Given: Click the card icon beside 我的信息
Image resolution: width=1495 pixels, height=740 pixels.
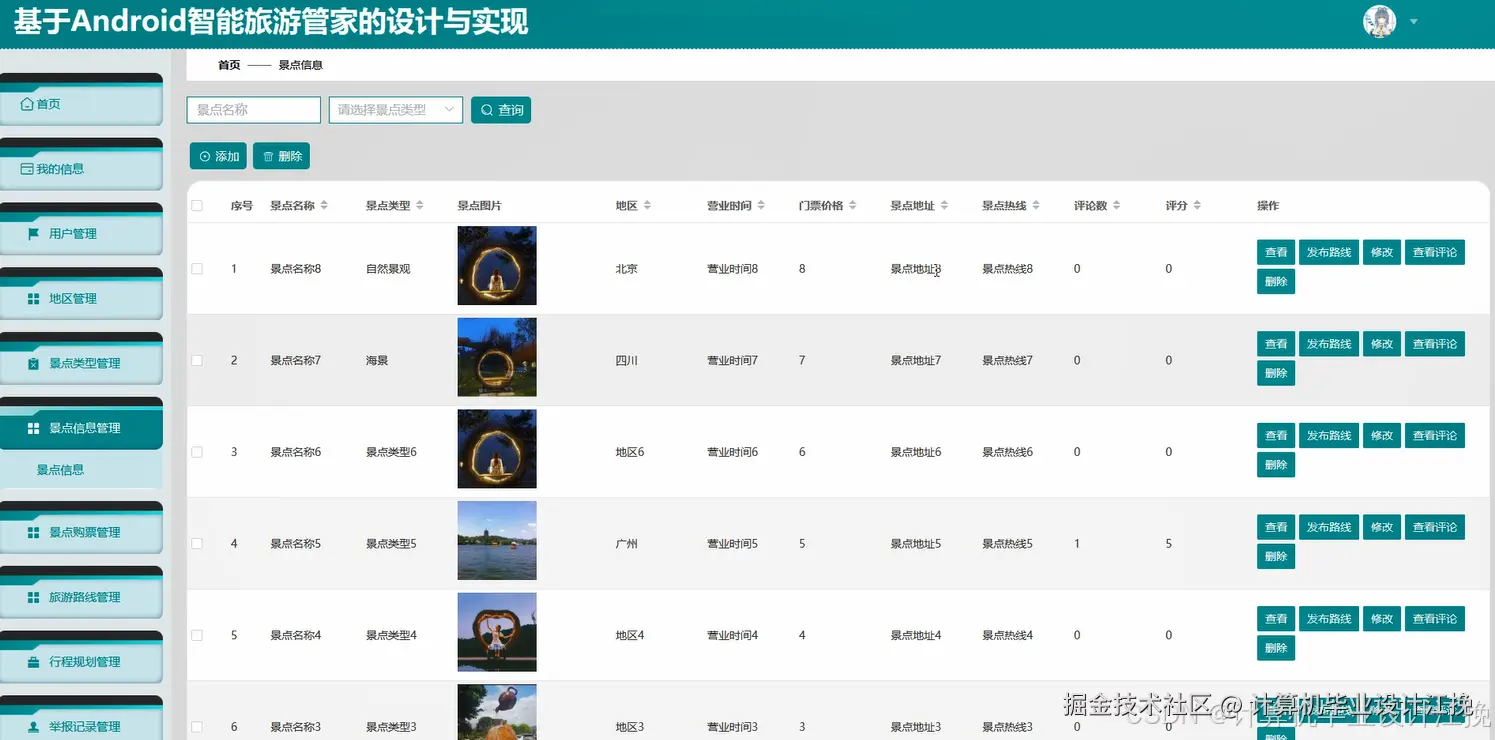Looking at the screenshot, I should tap(27, 169).
